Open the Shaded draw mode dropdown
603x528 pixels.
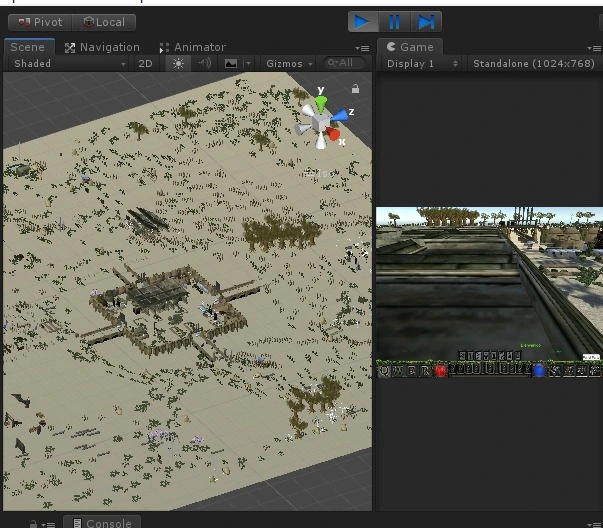[69, 63]
